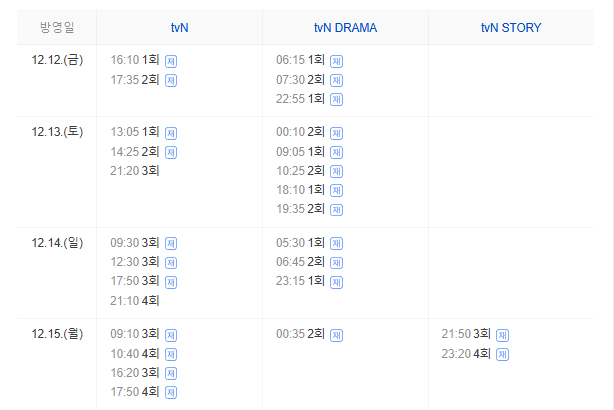Image resolution: width=614 pixels, height=410 pixels.
Task: Click rerun badge beside tvN DRAMA 23:15 1회
Action: click(x=336, y=282)
